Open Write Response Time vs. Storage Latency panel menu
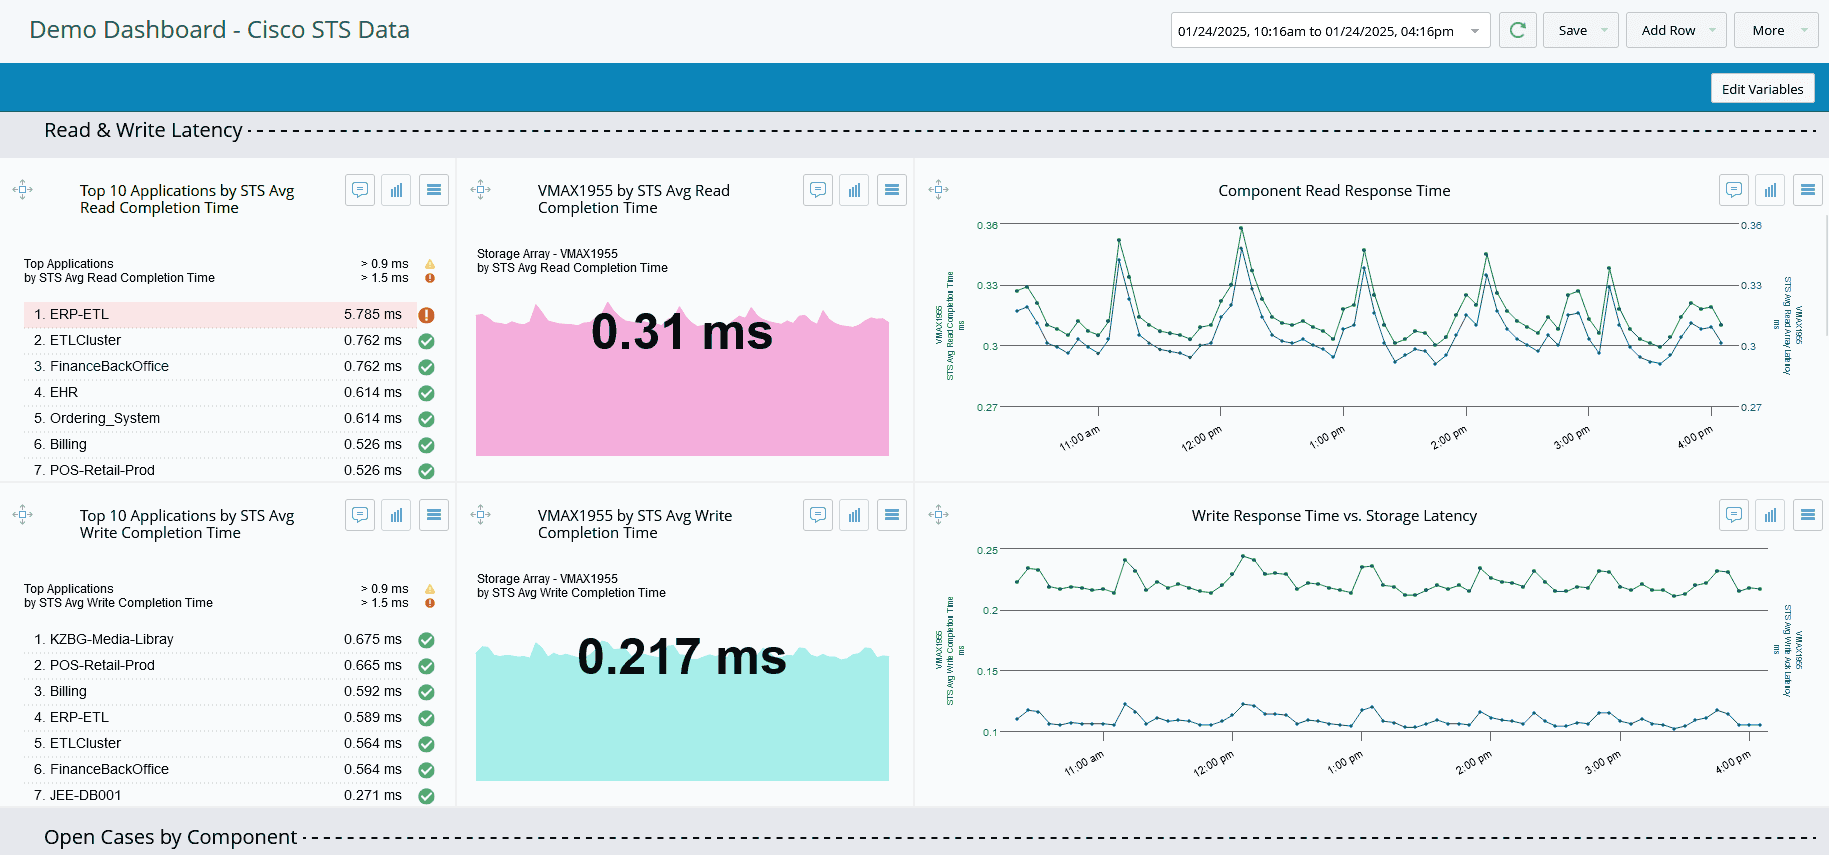Screen dimensions: 1829x855 pyautogui.click(x=1808, y=515)
